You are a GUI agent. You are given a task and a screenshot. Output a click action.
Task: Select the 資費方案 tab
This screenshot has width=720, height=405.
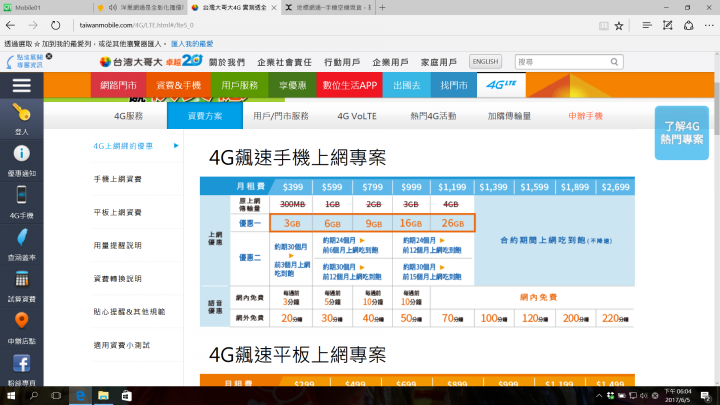pos(205,116)
